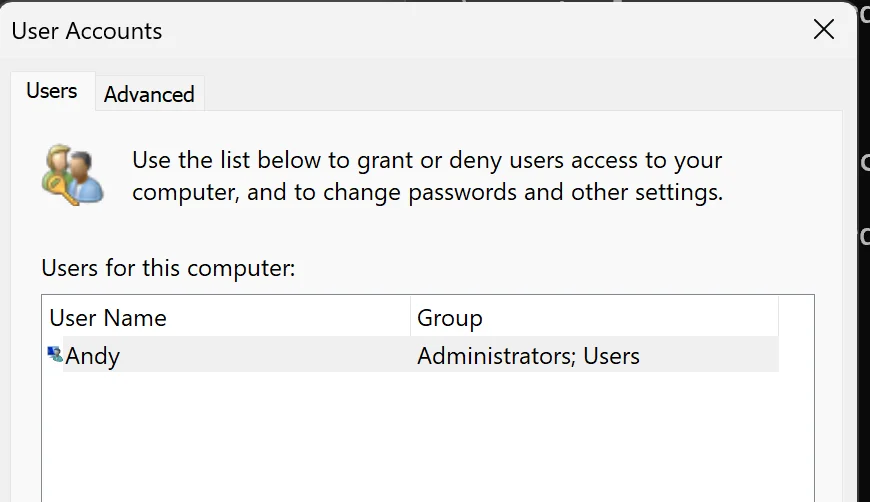Click the User Accounts title bar text
This screenshot has width=870, height=502.
[x=87, y=31]
